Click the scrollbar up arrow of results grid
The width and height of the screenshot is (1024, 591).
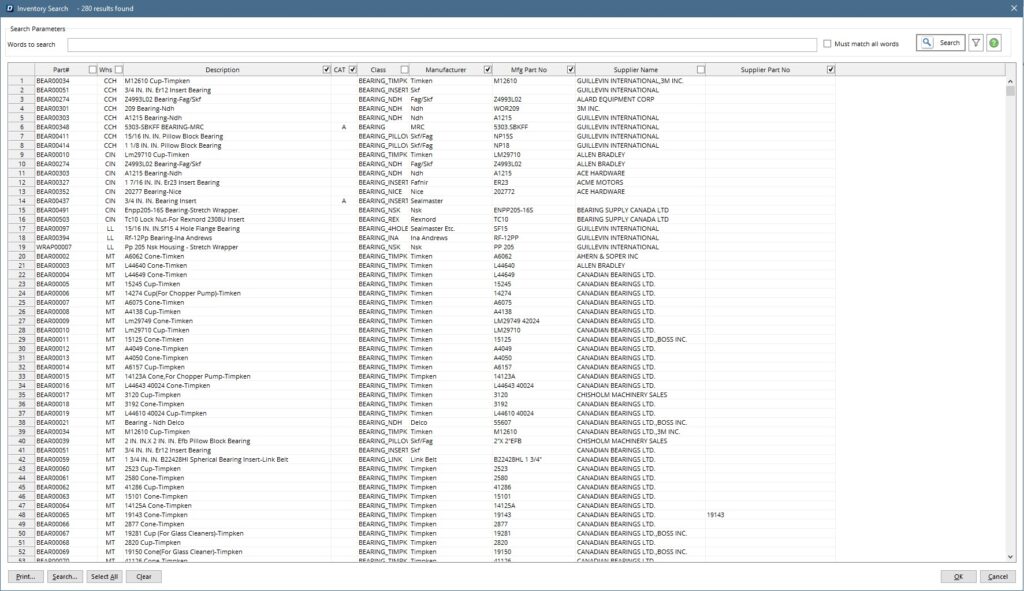click(x=1010, y=80)
